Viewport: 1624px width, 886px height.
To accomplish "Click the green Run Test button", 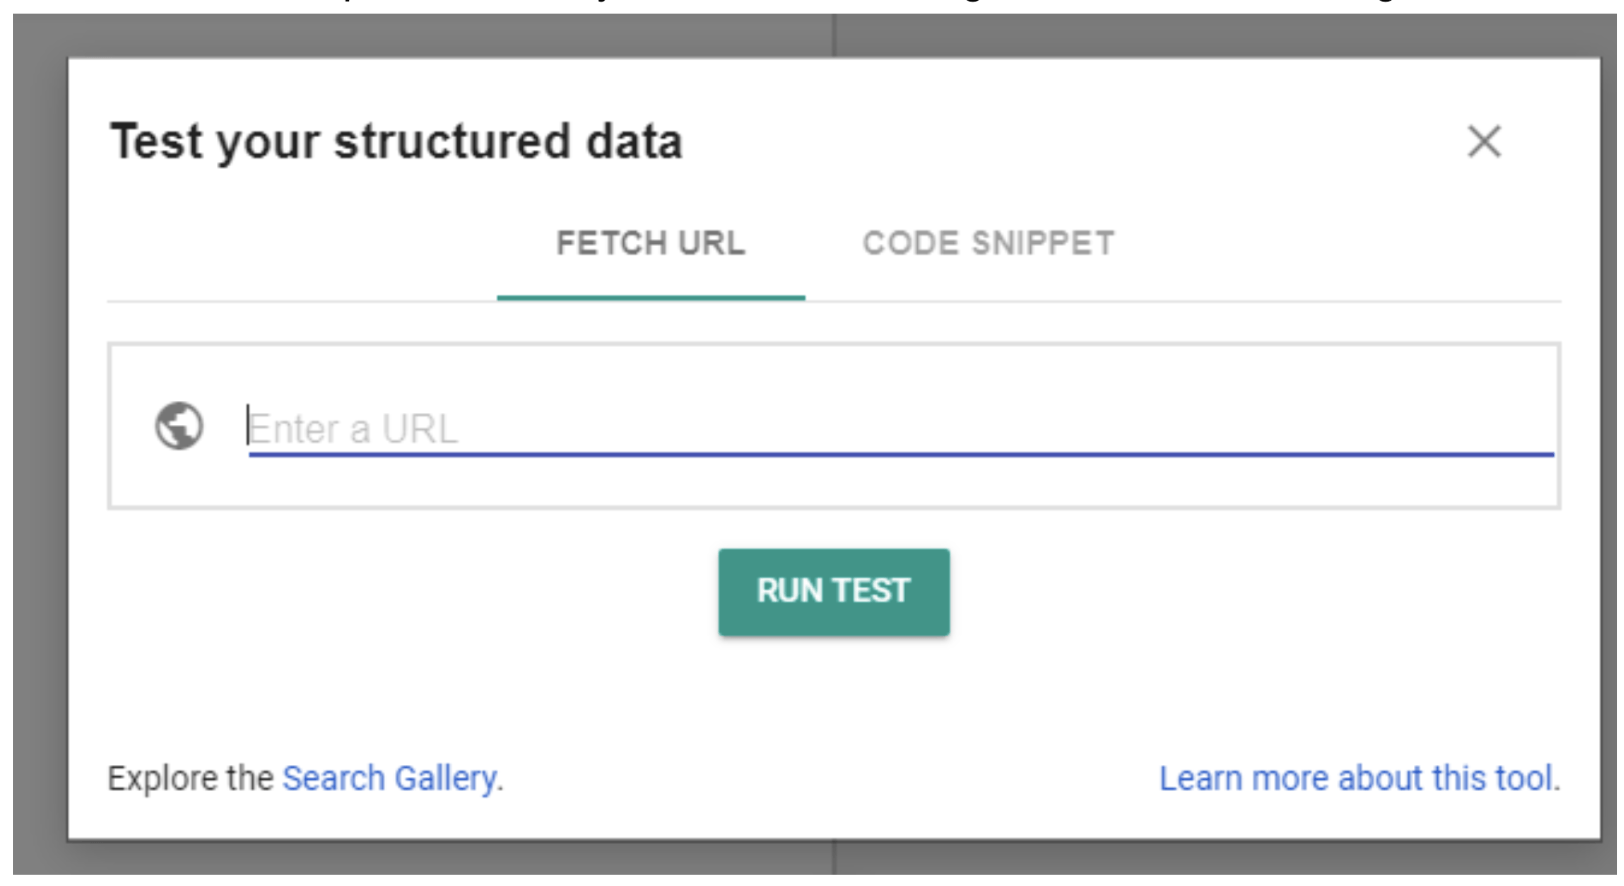I will 834,591.
